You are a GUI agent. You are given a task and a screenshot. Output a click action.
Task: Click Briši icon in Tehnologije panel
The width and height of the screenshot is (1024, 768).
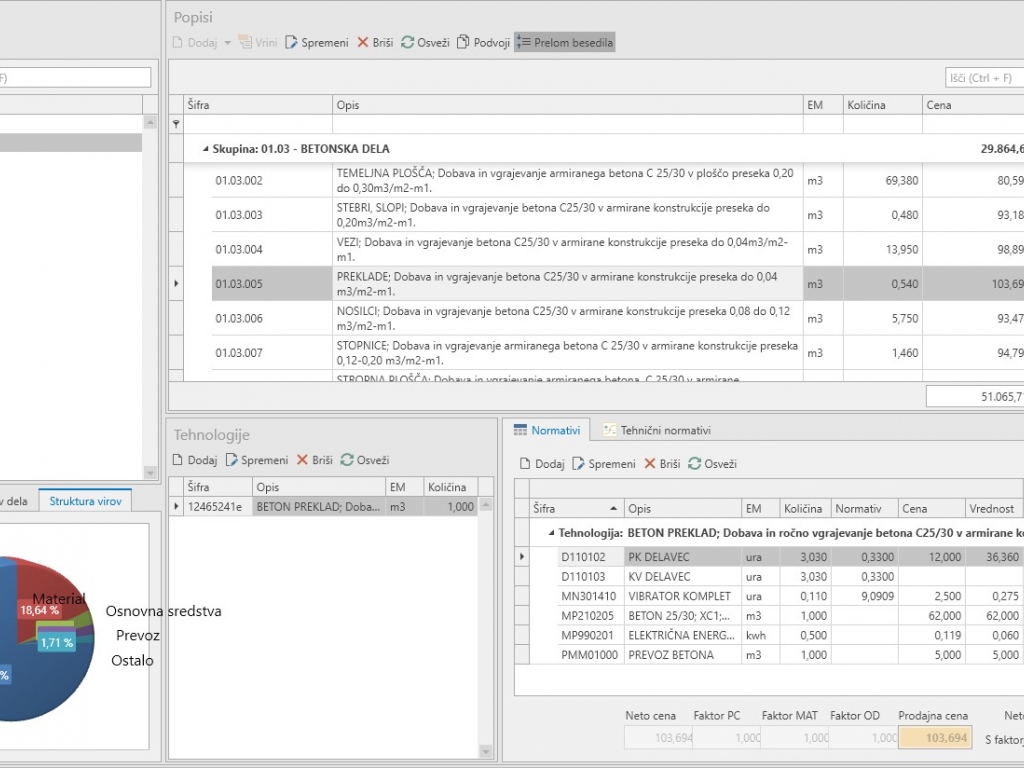pyautogui.click(x=302, y=460)
